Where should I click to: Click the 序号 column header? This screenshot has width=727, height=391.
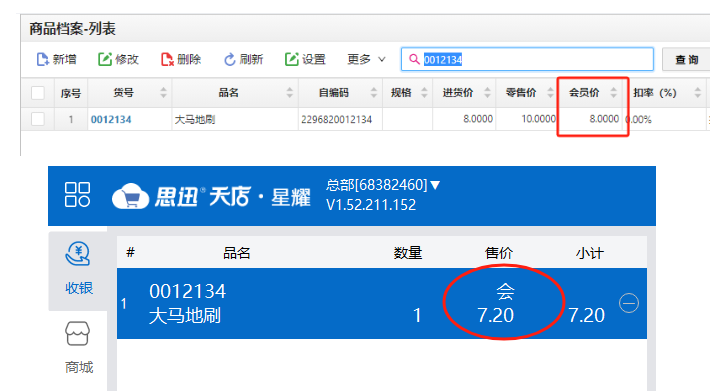coord(71,93)
